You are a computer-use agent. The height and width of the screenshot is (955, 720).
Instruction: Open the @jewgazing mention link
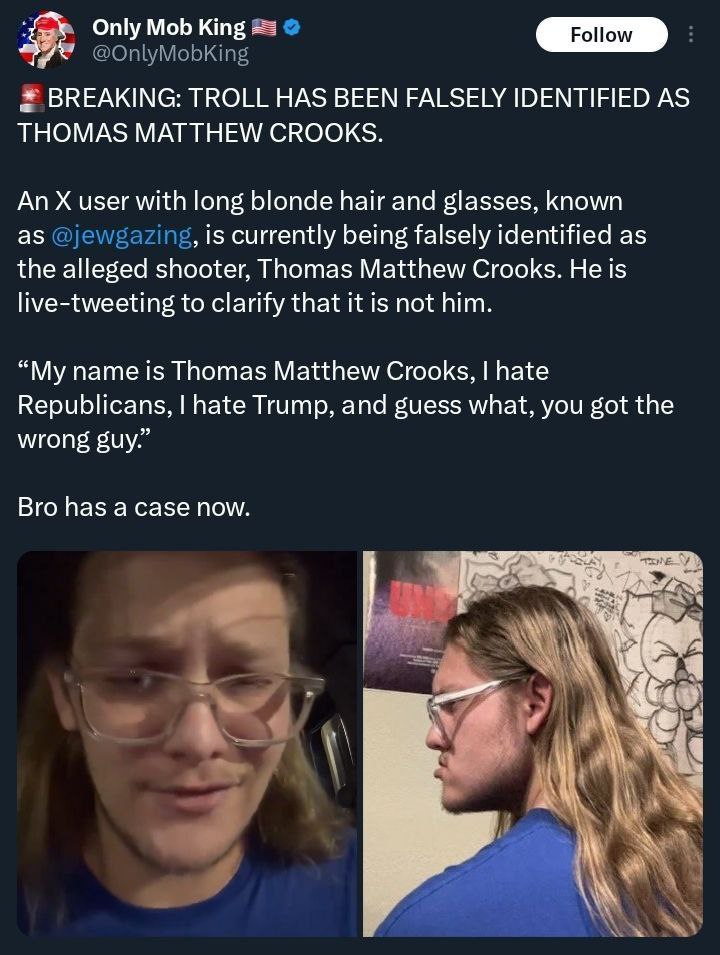coord(122,235)
